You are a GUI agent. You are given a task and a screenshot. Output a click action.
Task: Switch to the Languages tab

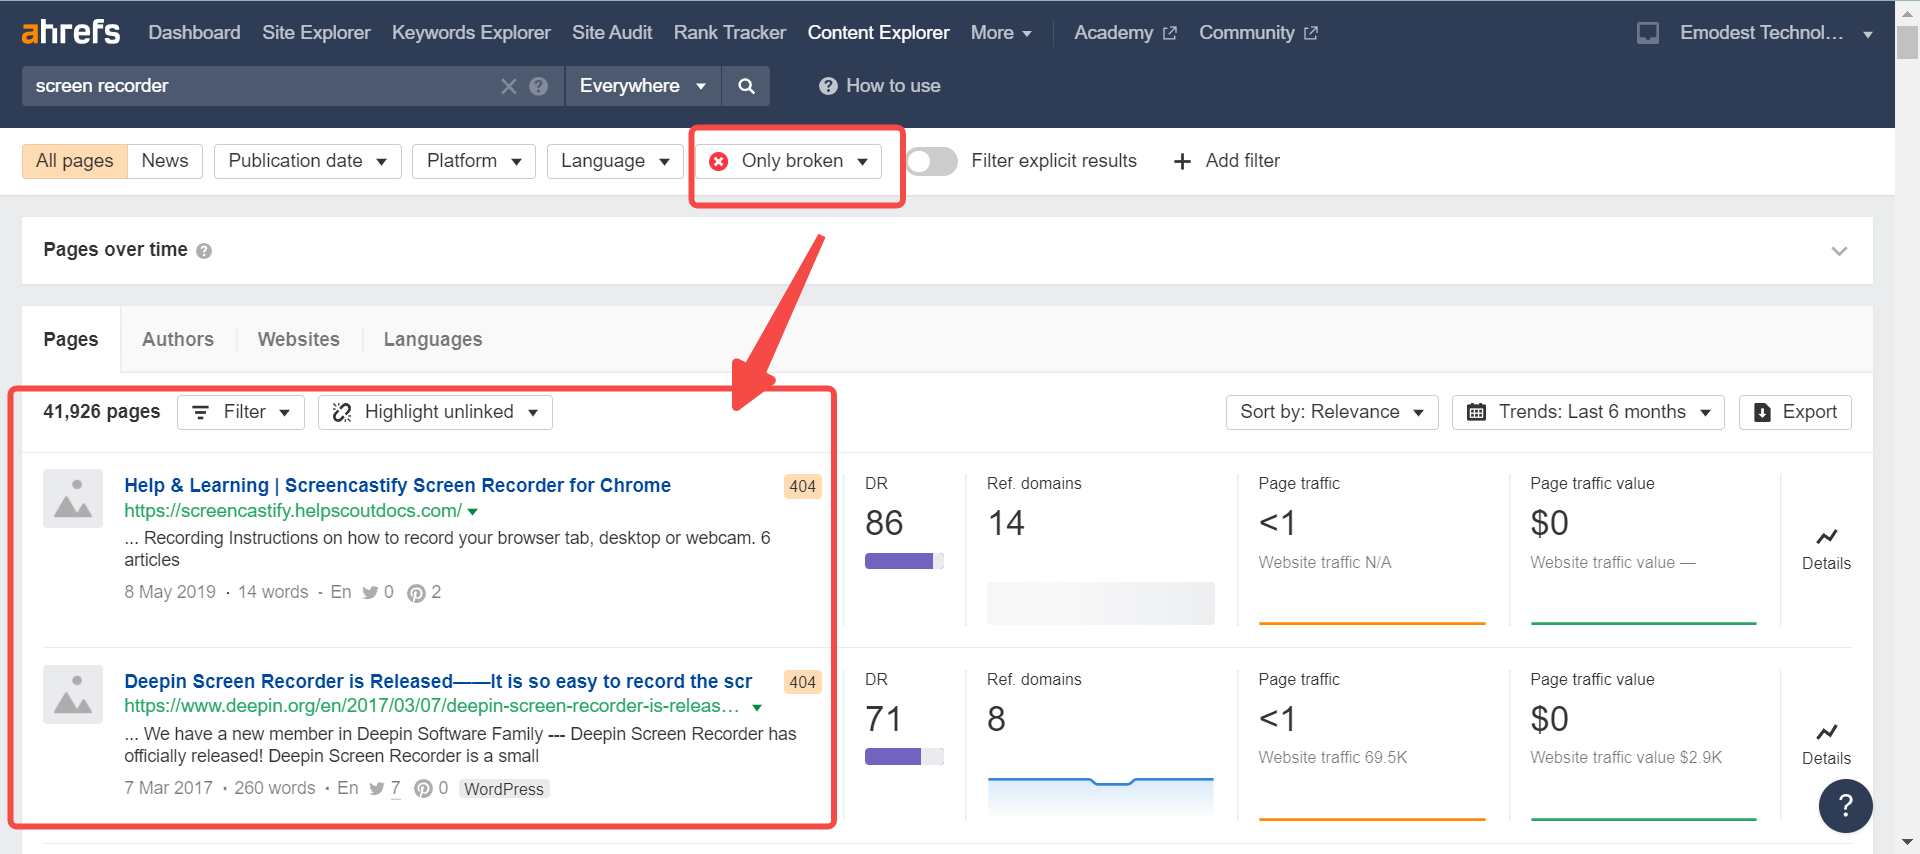tap(433, 339)
